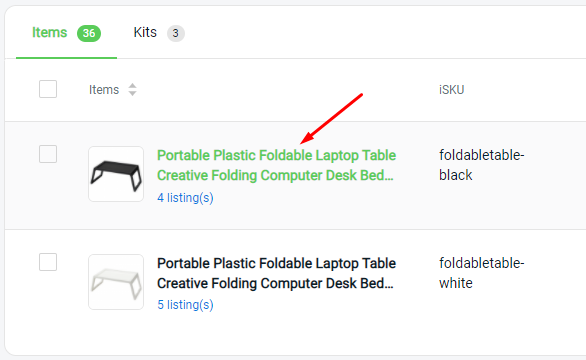Click the foldabletable-white iSKU value

click(x=481, y=273)
